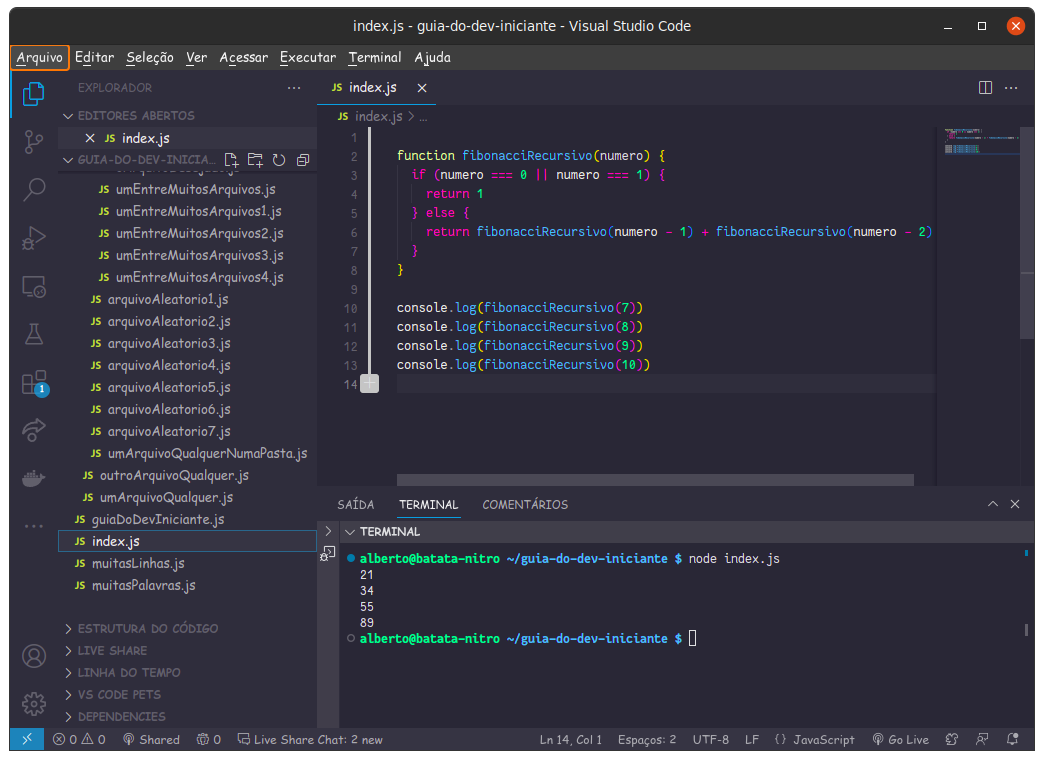Open the Extensions view
The width and height of the screenshot is (1044, 760).
(x=33, y=384)
